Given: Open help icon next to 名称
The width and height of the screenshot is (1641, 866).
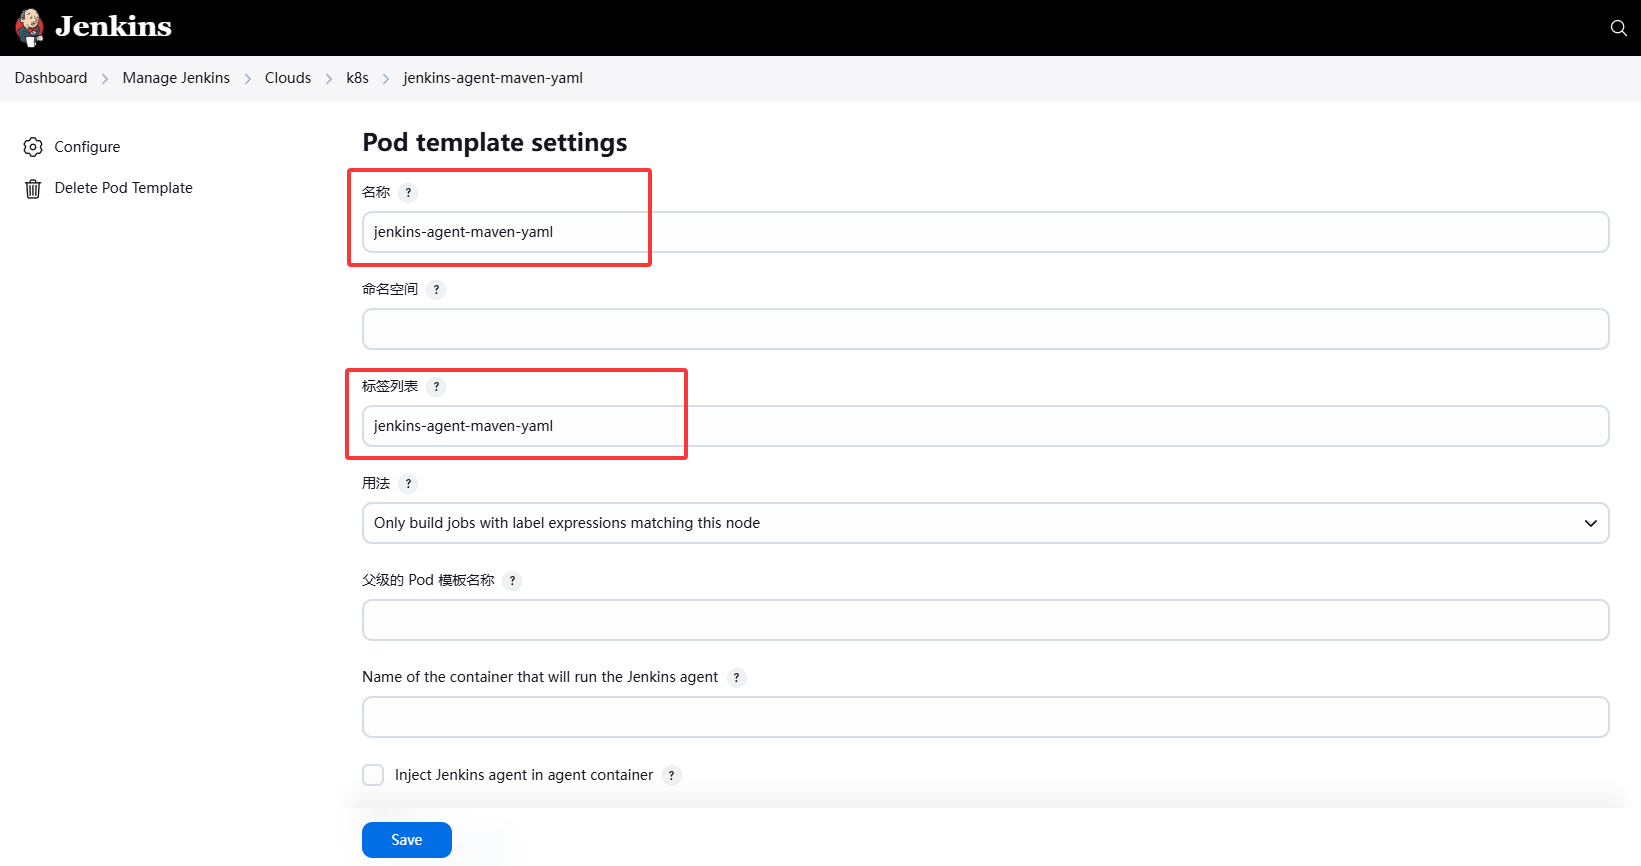Looking at the screenshot, I should 408,193.
